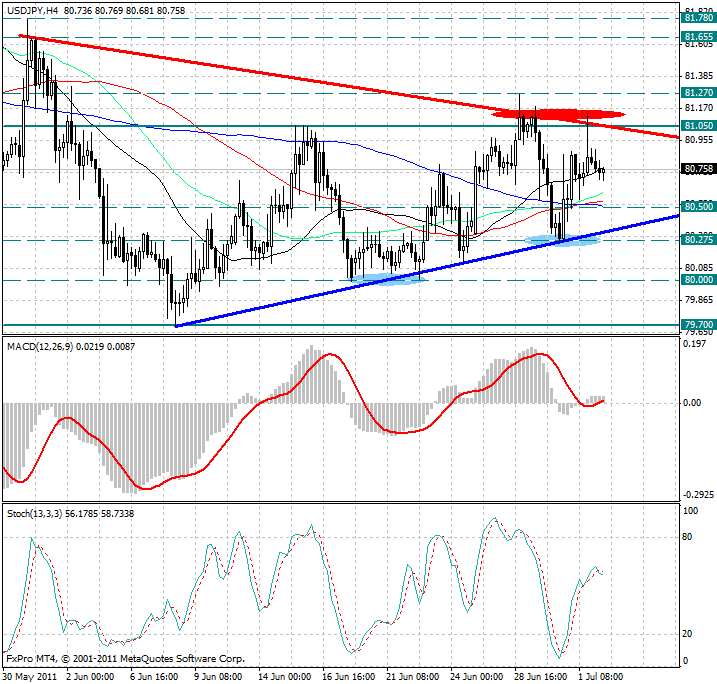Click the 30 May 2011 date label
The height and width of the screenshot is (684, 717).
[x=30, y=676]
